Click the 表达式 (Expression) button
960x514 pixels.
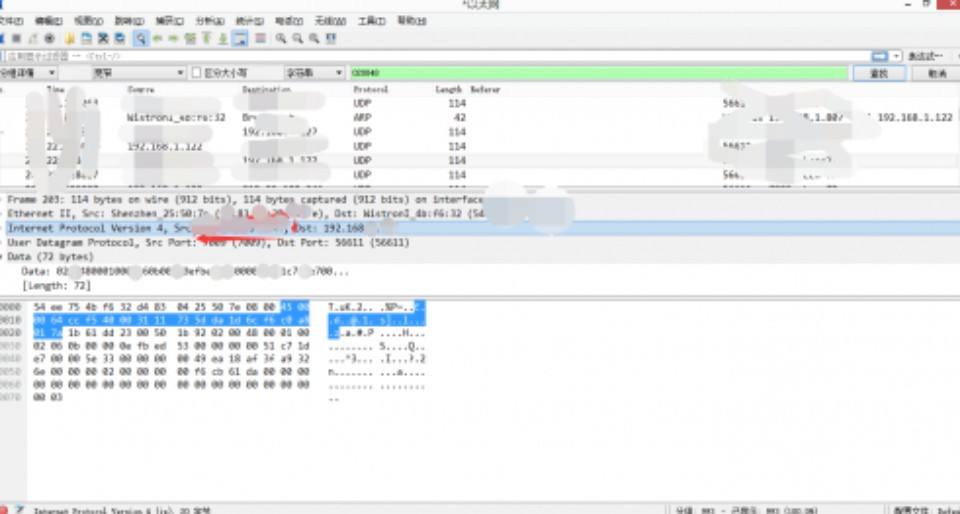click(925, 56)
